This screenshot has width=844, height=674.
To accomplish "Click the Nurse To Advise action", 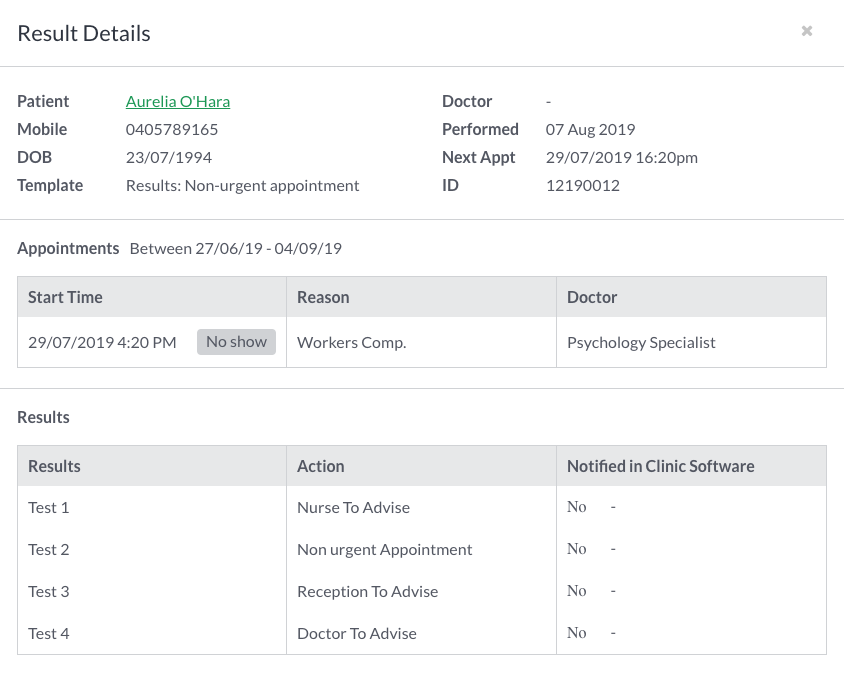I will point(353,507).
